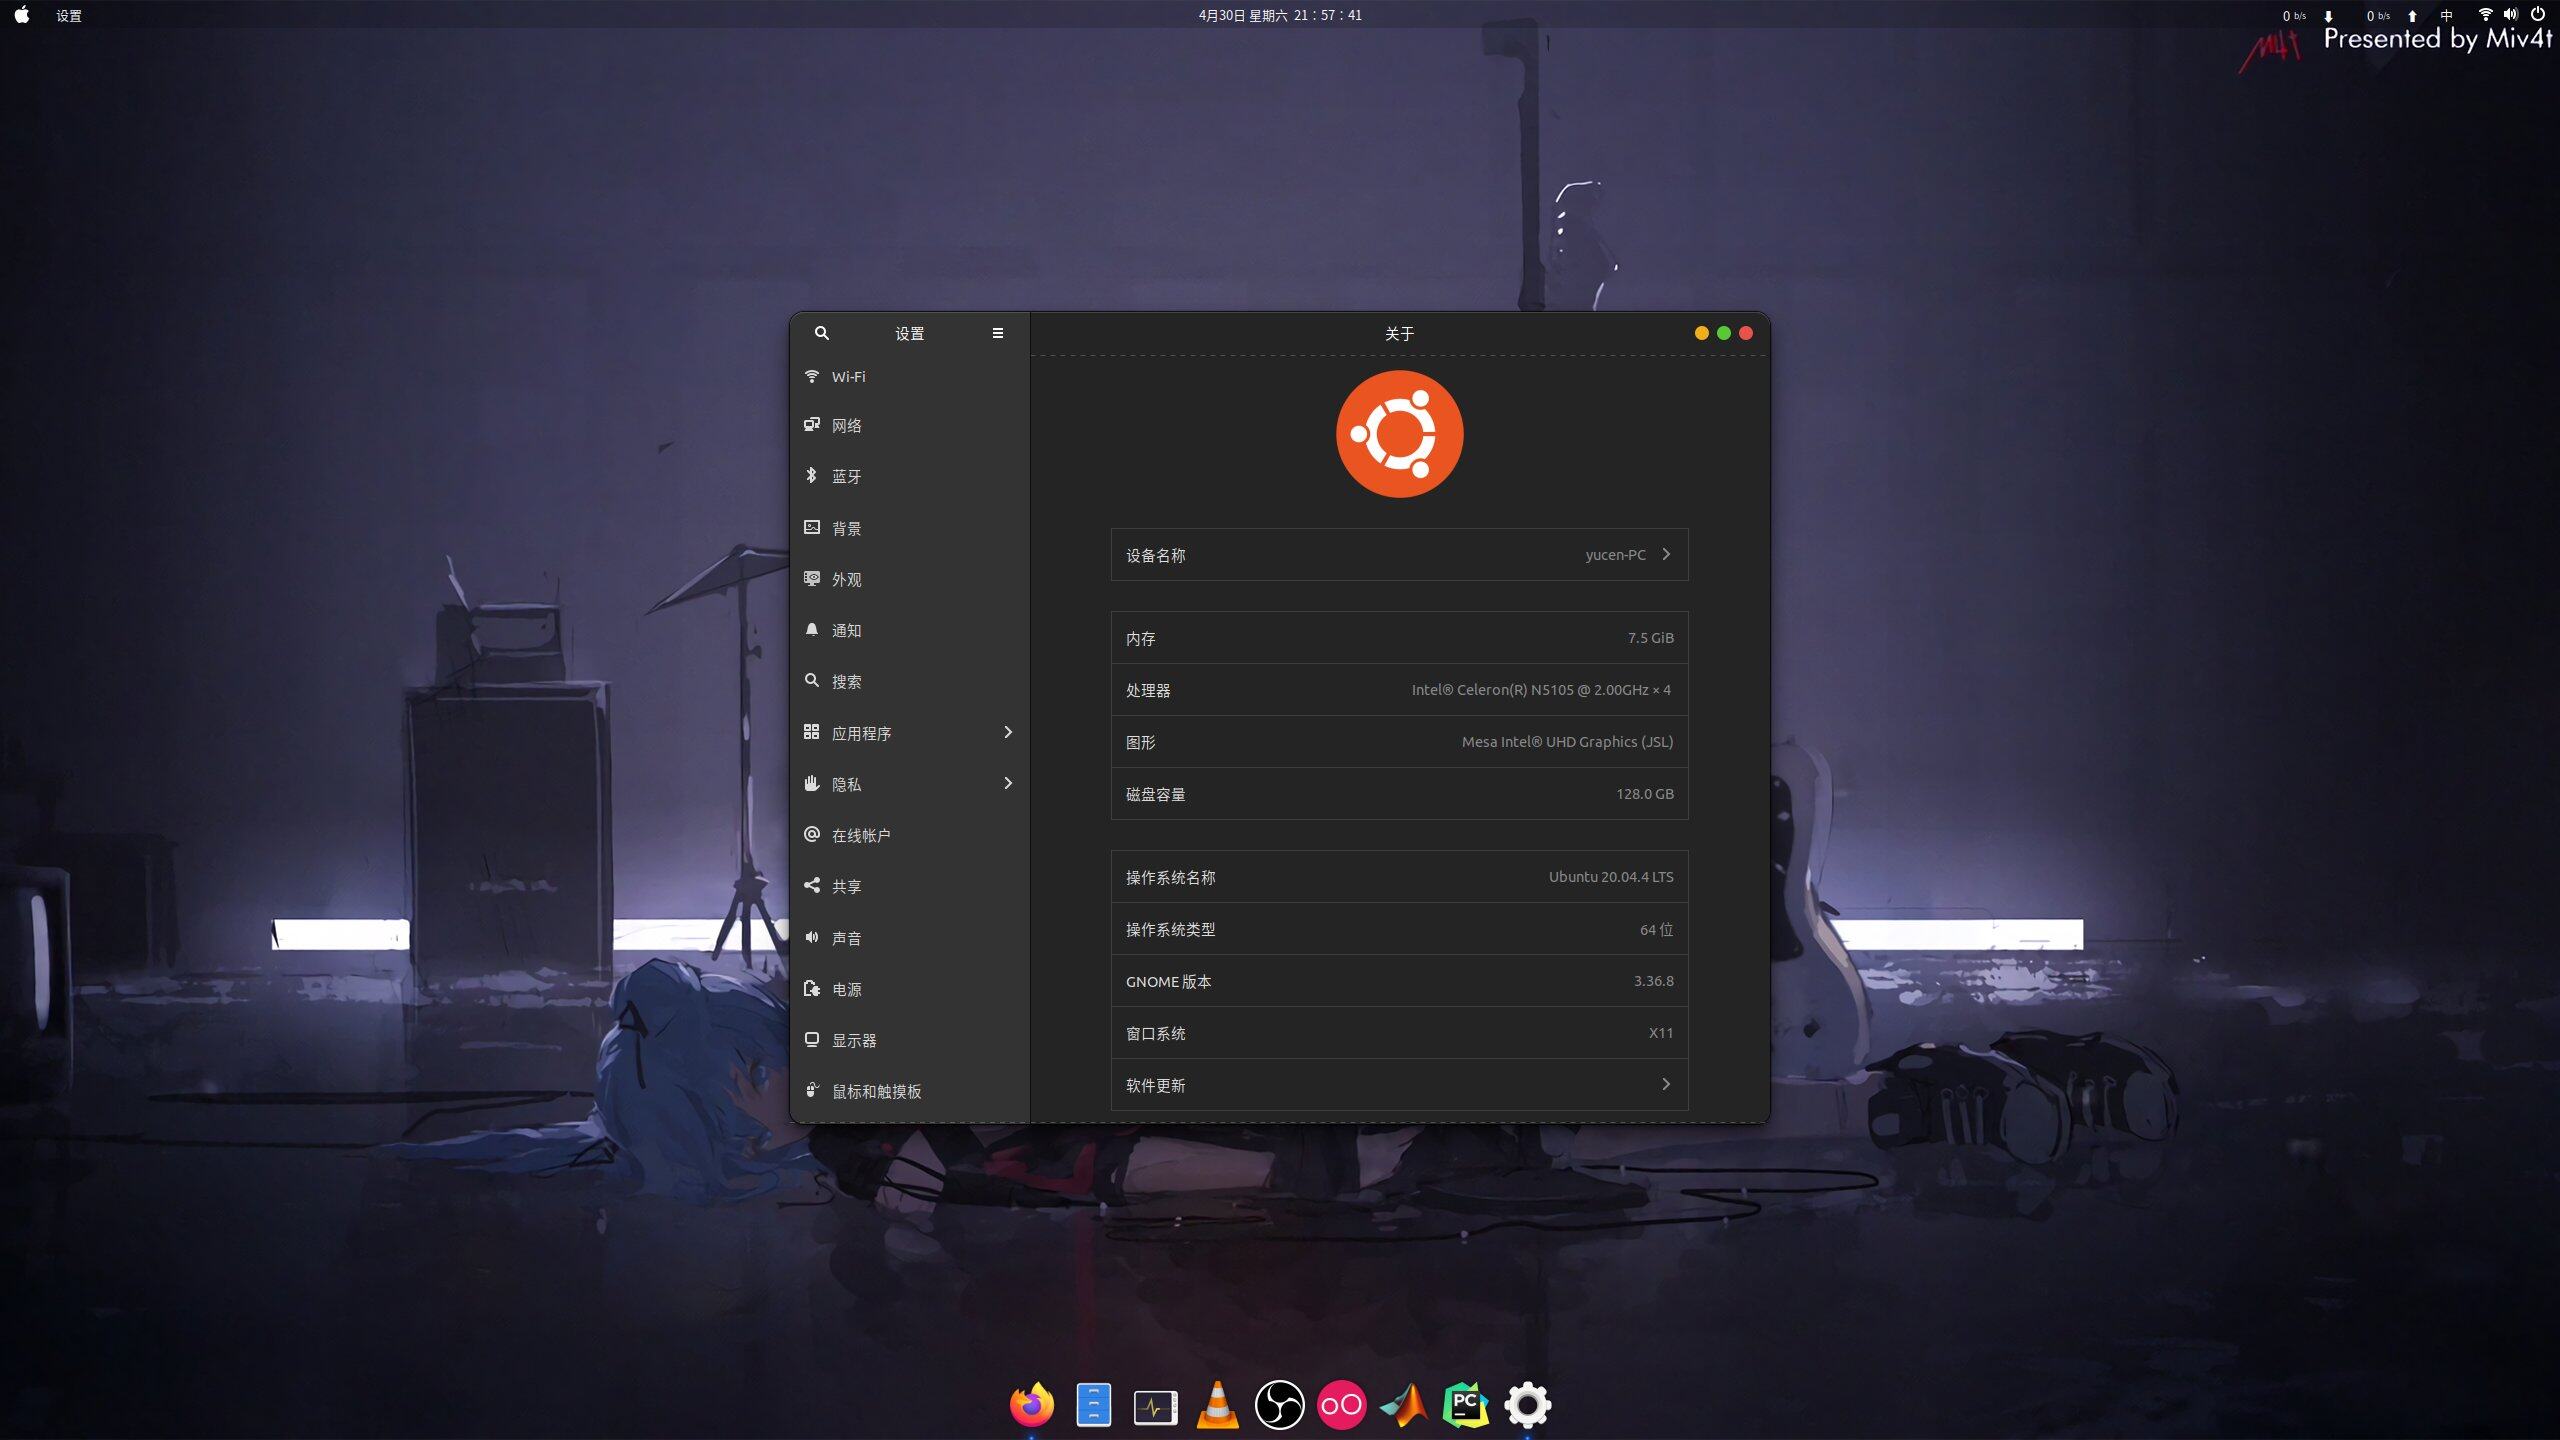Launch PyCharm from the dock

(1465, 1405)
